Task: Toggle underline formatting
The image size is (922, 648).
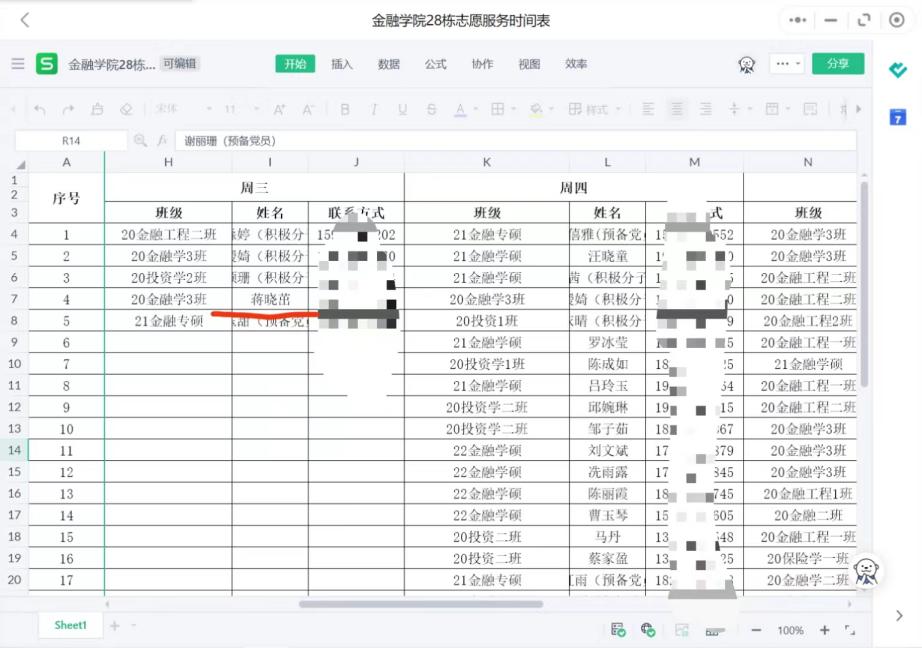Action: [x=402, y=109]
